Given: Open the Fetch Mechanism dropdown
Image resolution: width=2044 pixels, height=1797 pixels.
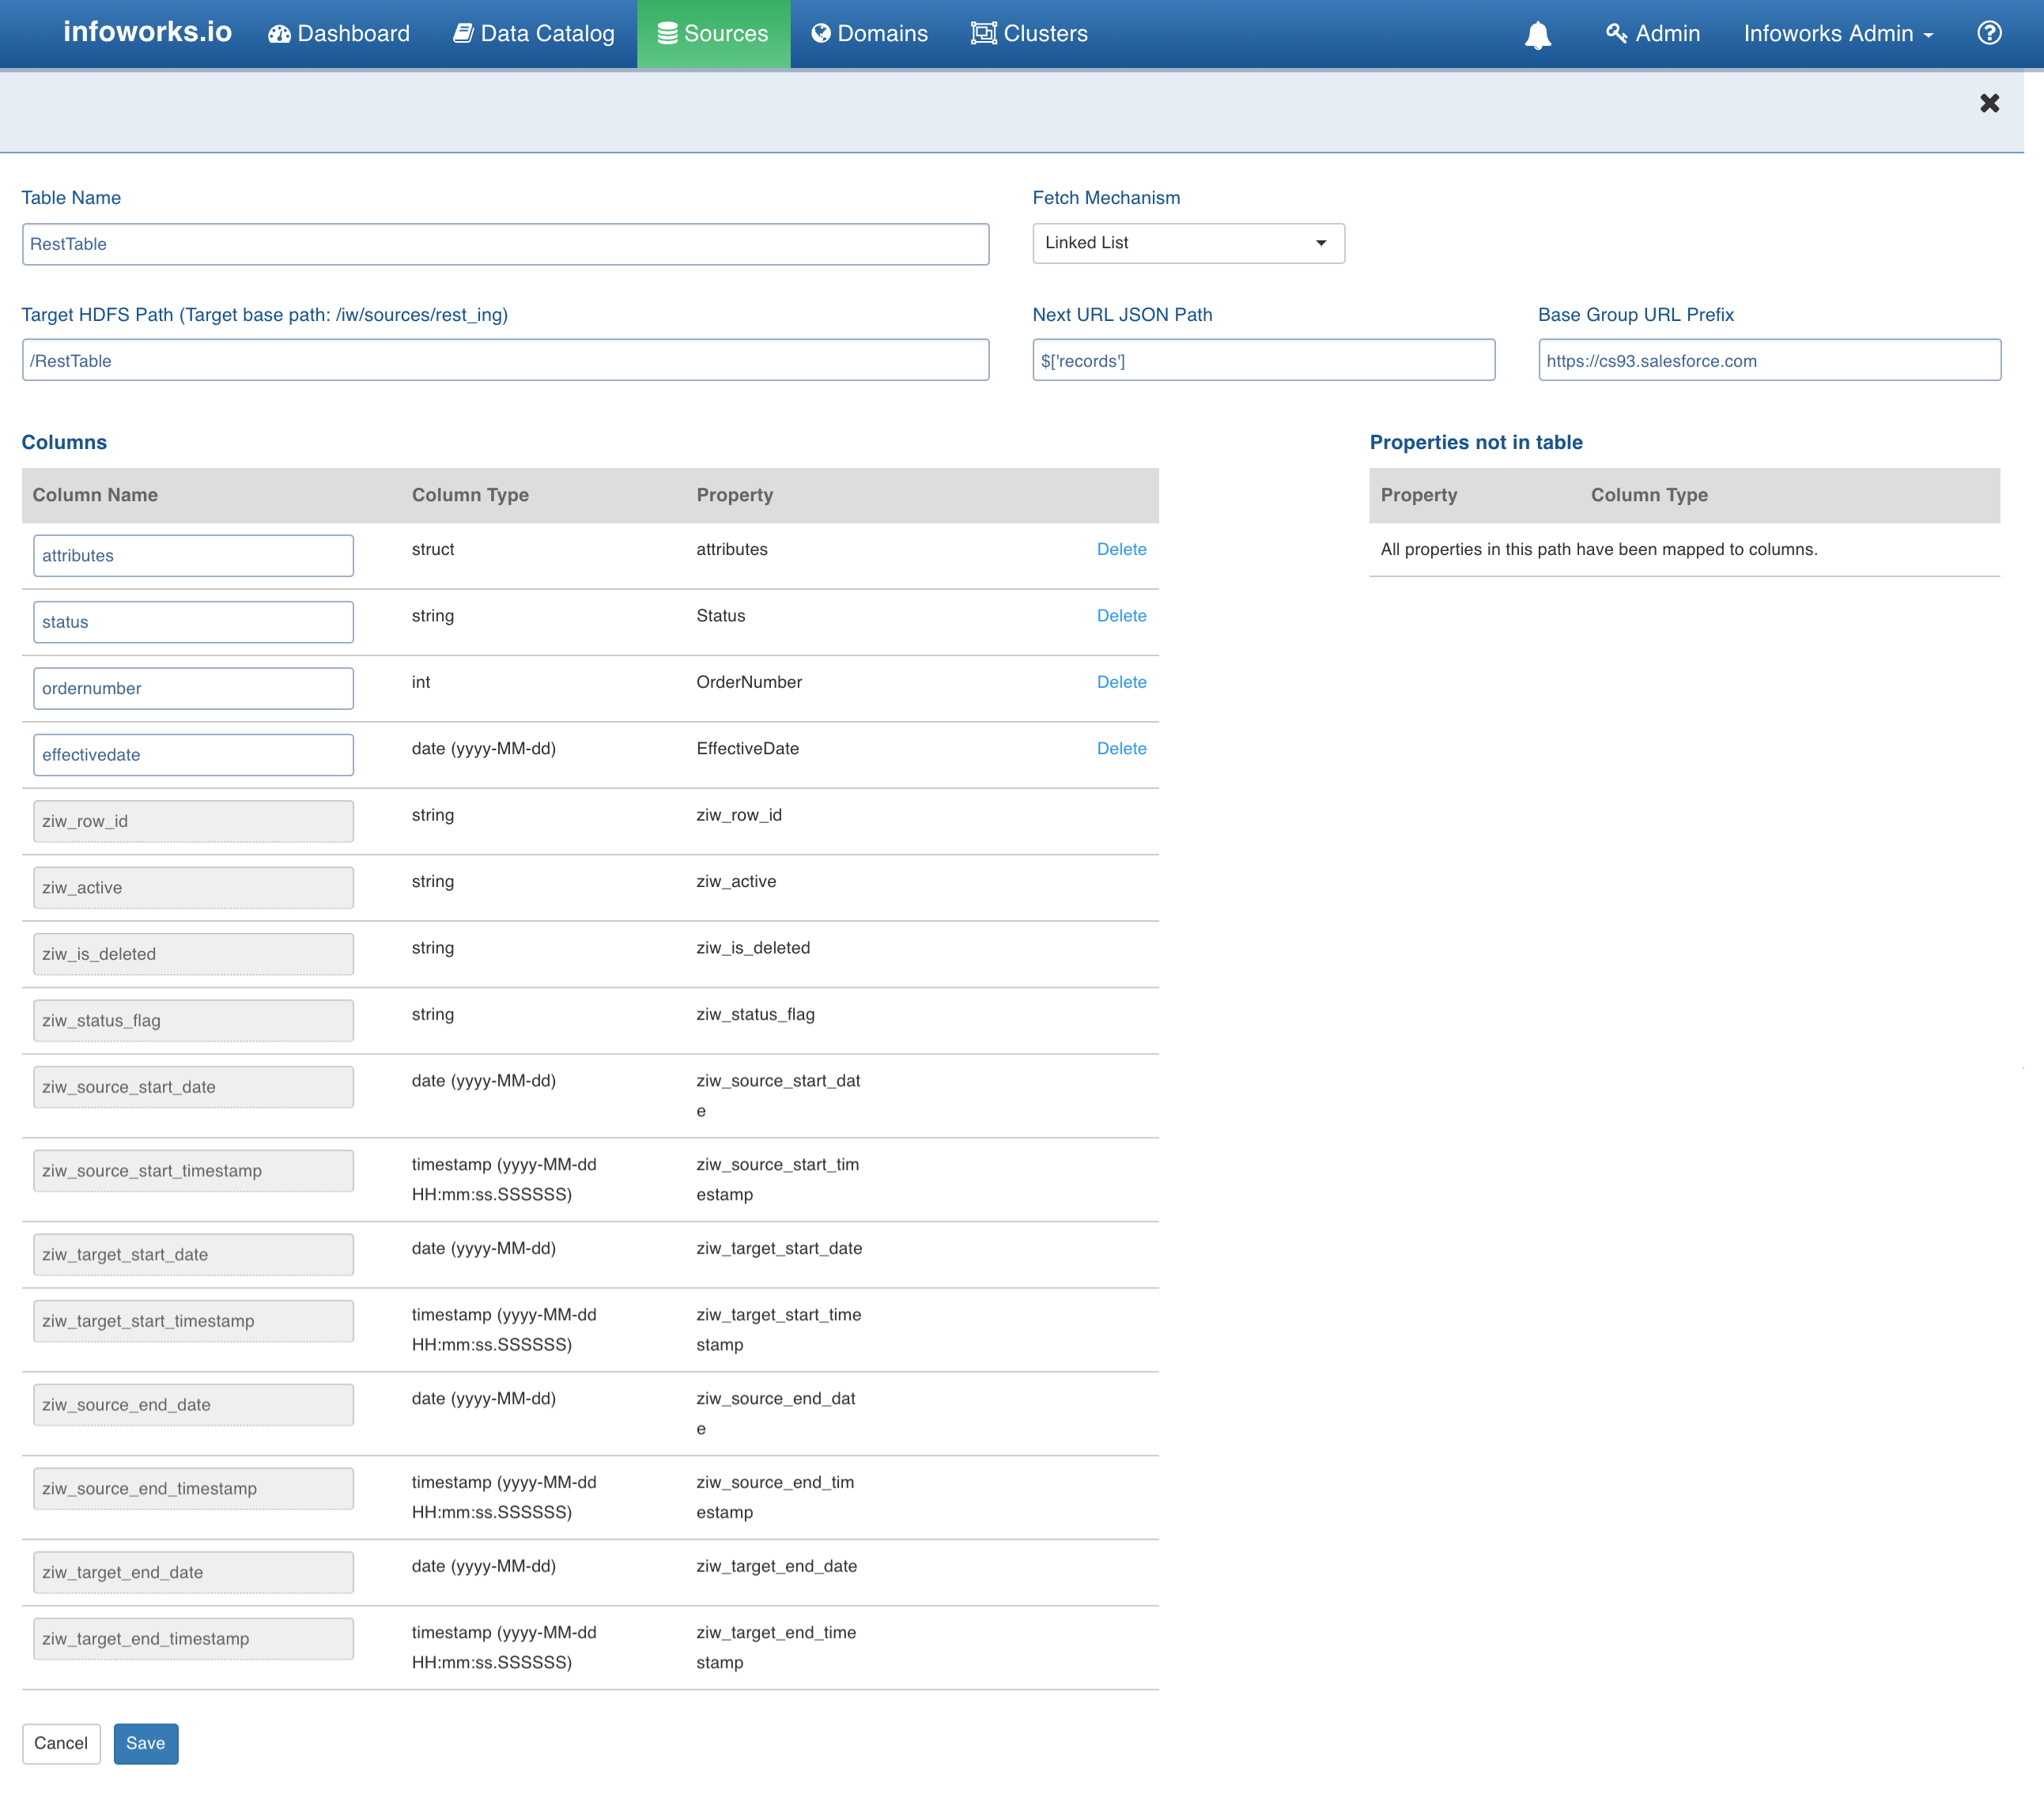Looking at the screenshot, I should [x=1187, y=243].
